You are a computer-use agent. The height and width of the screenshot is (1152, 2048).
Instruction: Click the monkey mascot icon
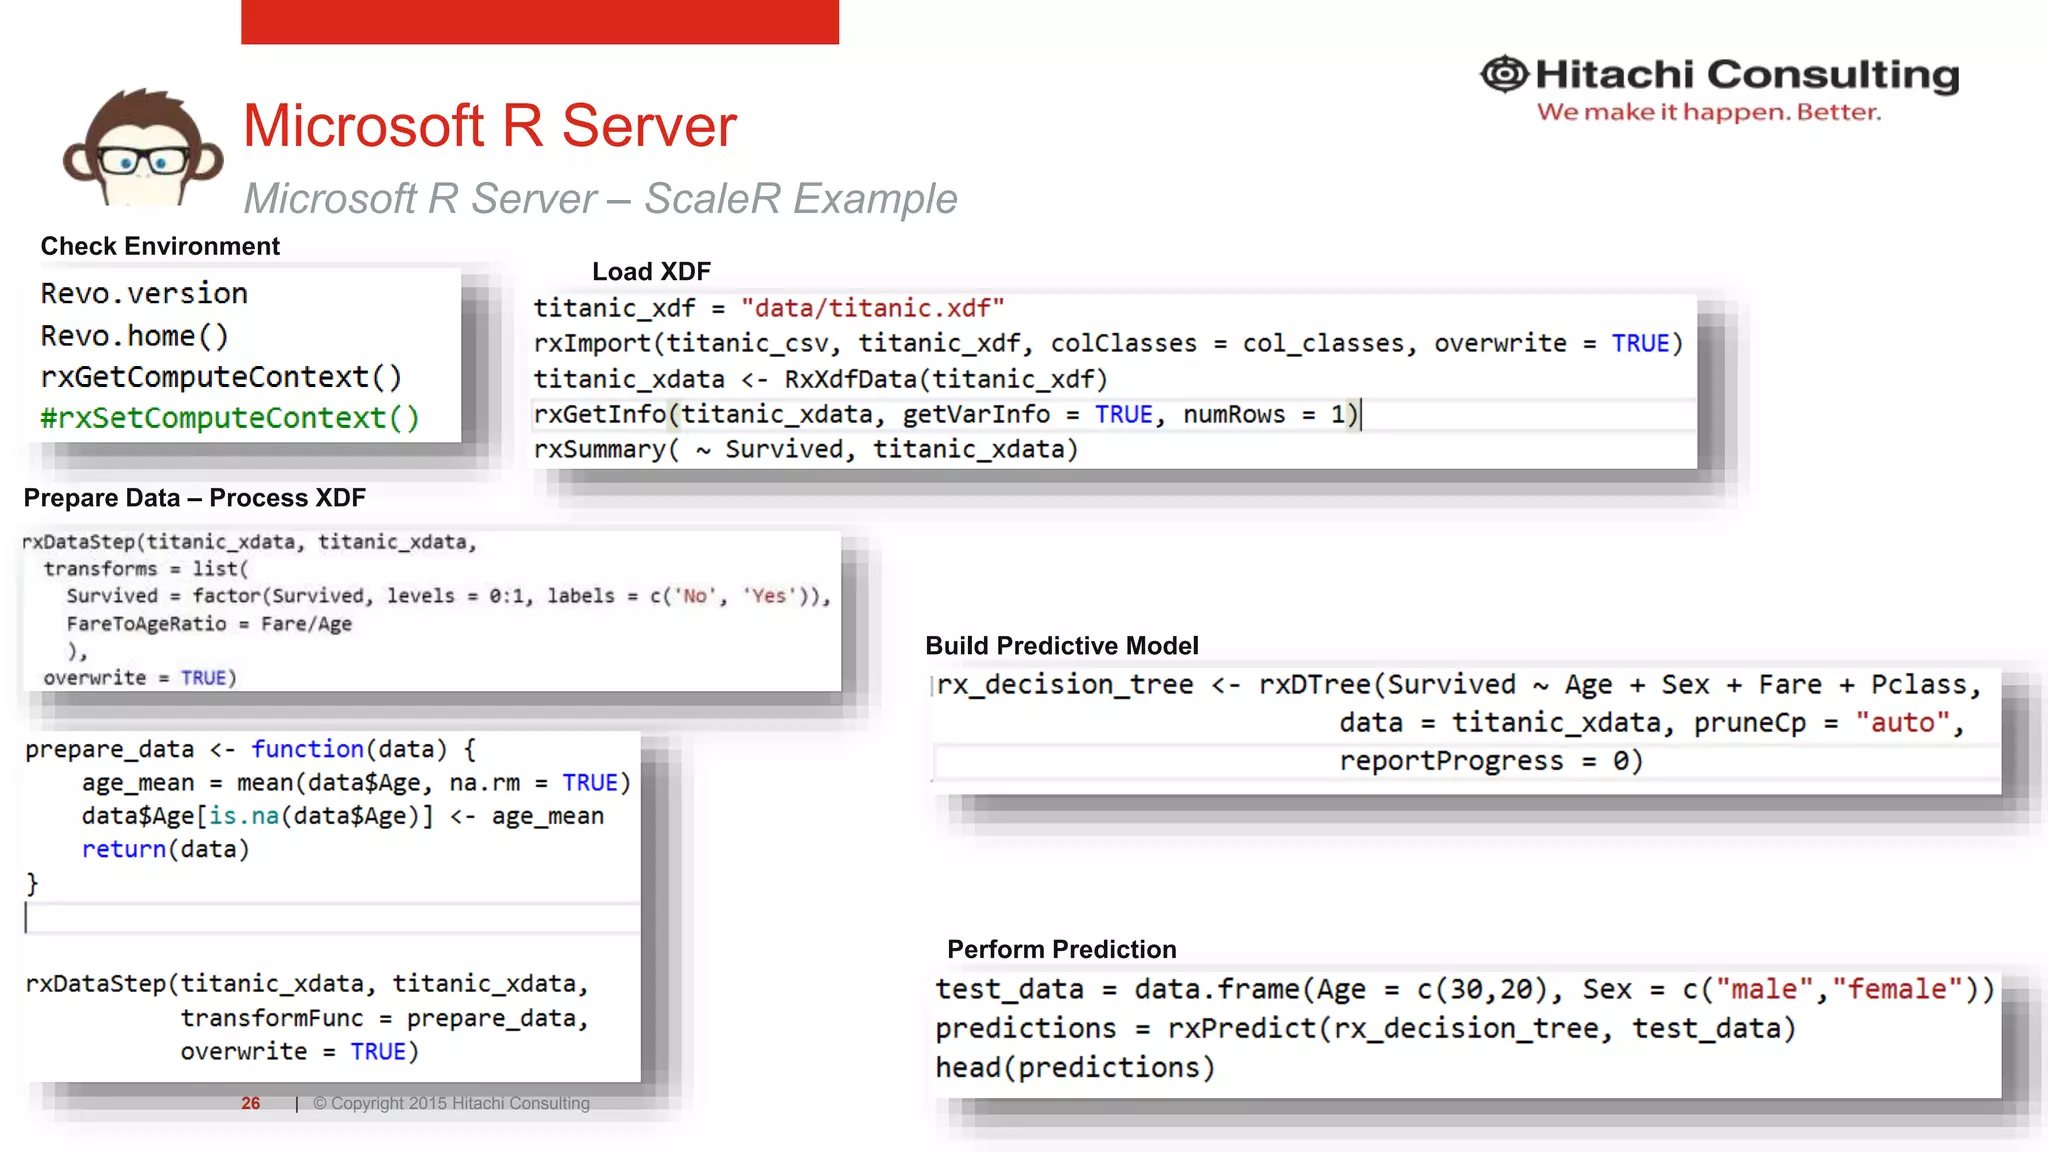pos(142,147)
